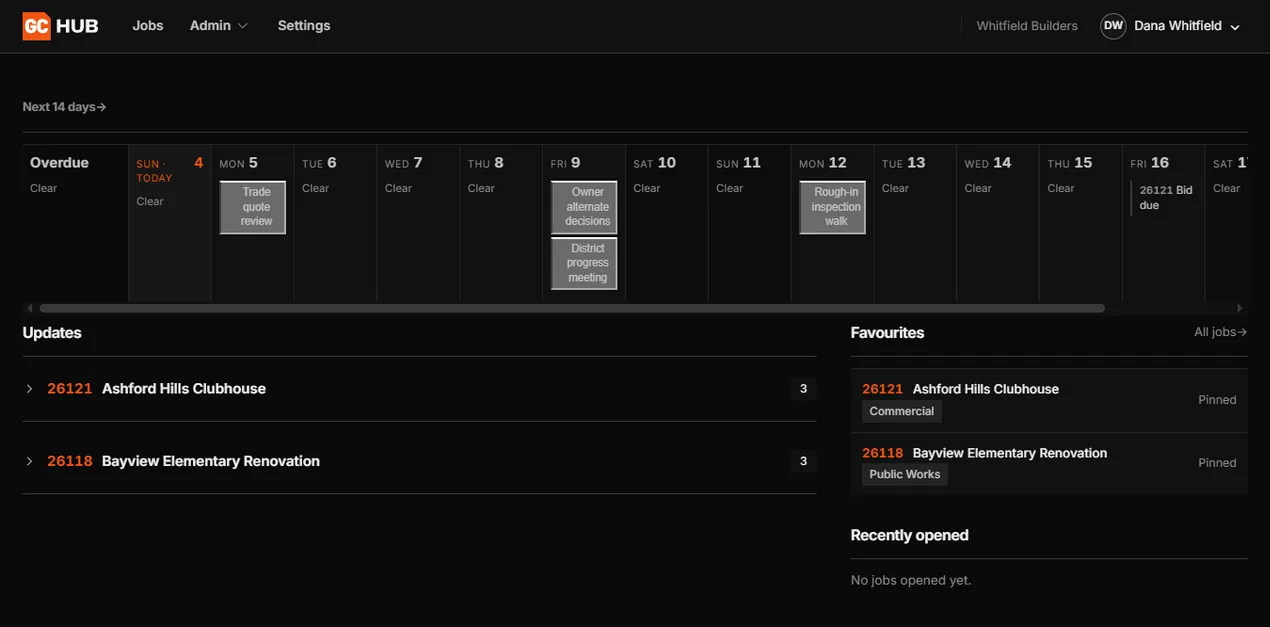View All jobs from Favourites
Screen dimensions: 1270x627
point(1220,332)
